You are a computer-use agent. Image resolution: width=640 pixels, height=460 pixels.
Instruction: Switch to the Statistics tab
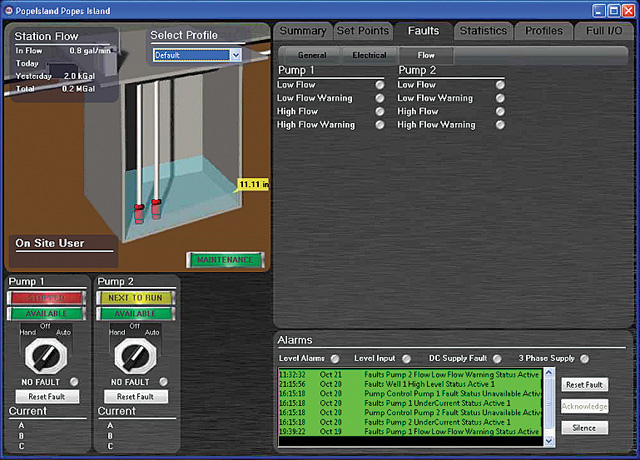483,31
